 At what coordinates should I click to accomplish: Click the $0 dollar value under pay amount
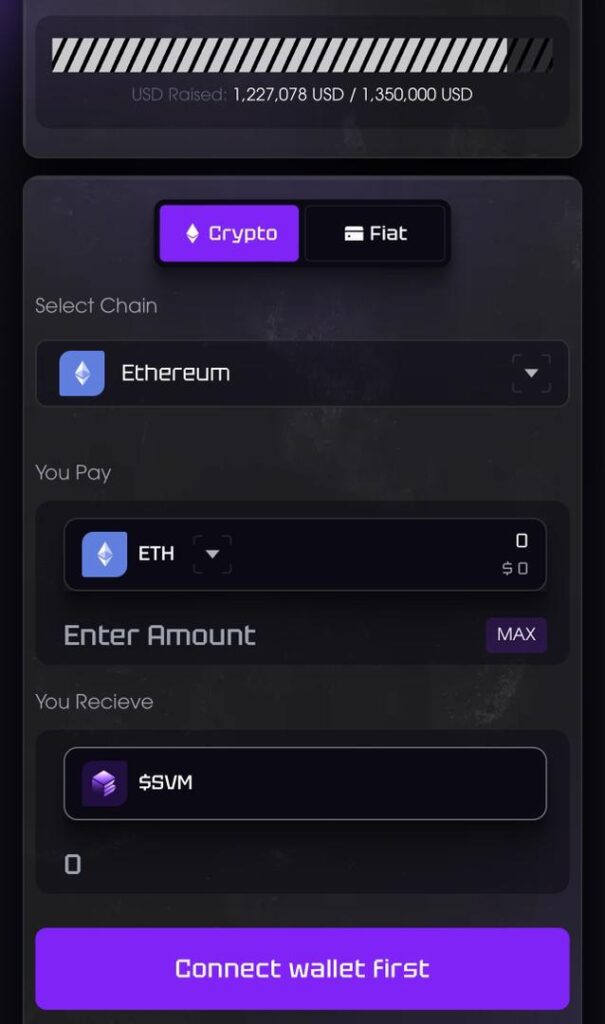pos(516,569)
